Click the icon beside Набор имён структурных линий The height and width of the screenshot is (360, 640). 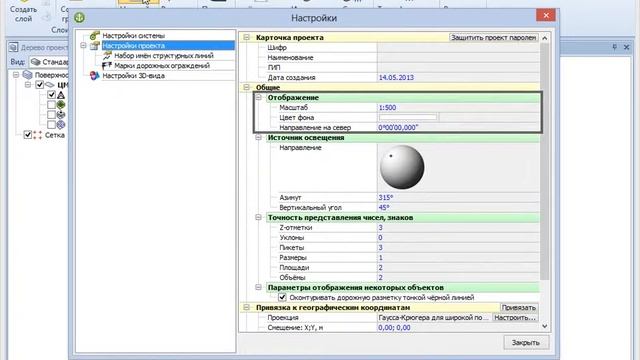[x=107, y=56]
